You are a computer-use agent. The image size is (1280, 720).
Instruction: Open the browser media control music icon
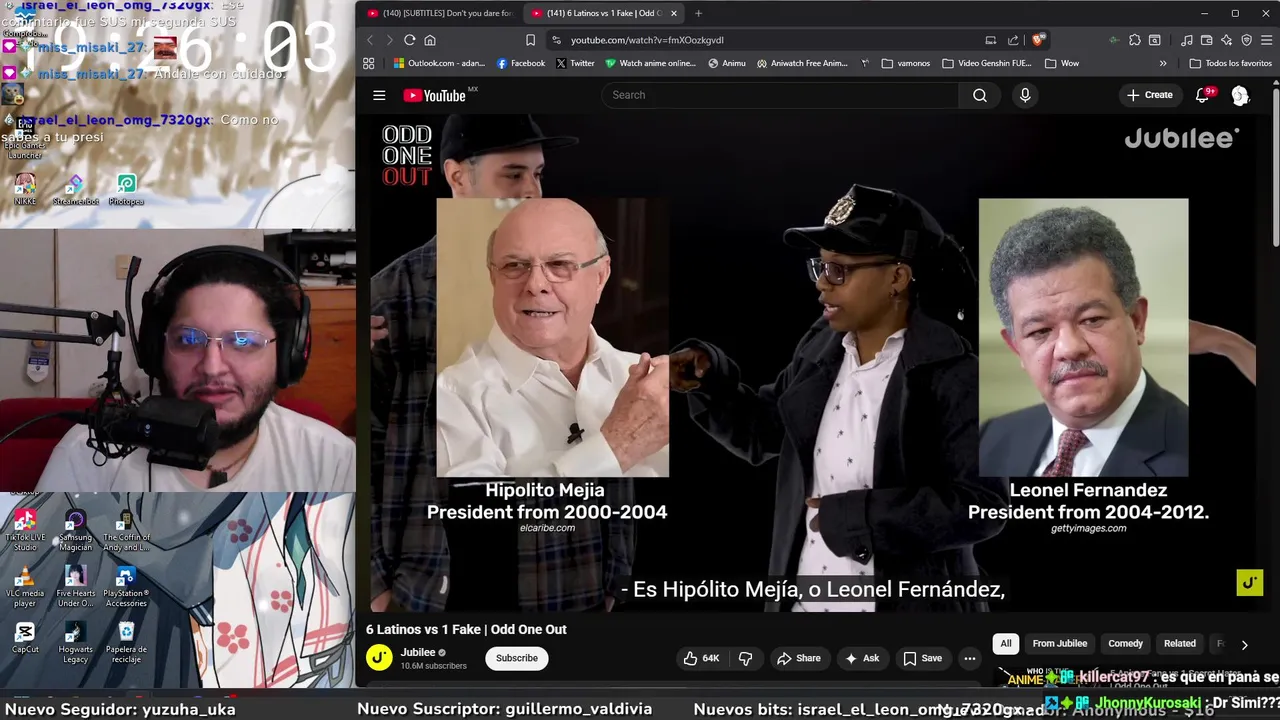1186,40
